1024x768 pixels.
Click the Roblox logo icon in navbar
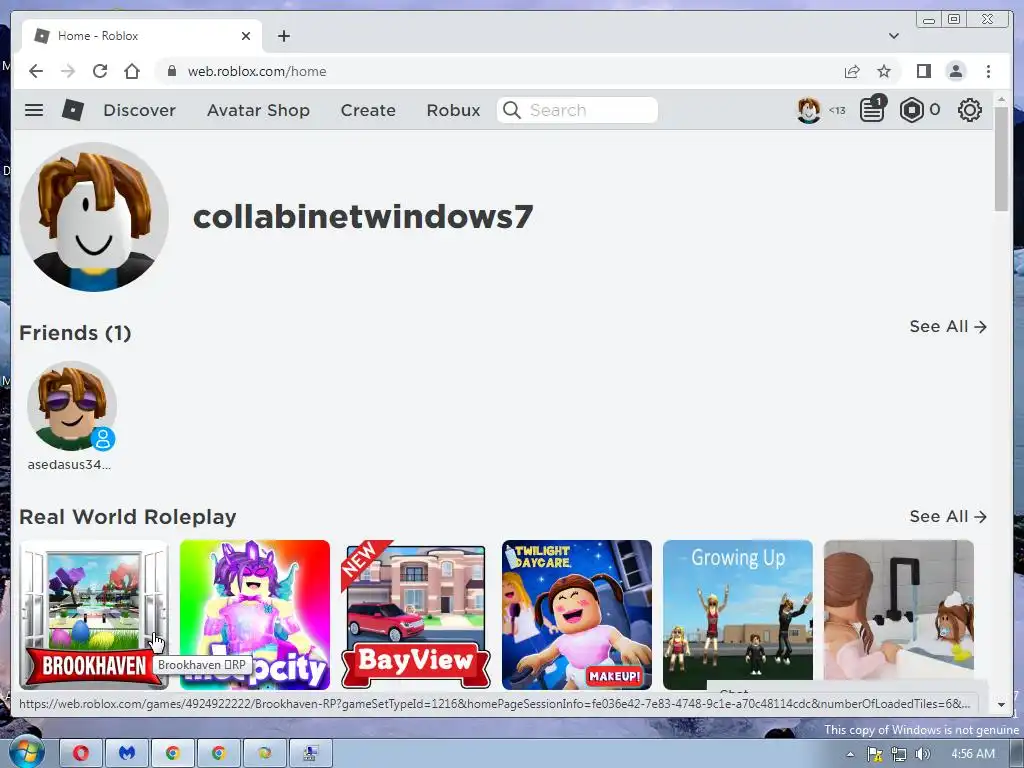[x=72, y=110]
